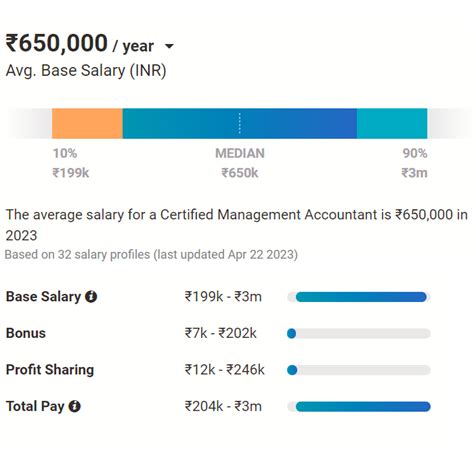This screenshot has height=474, width=474.
Task: Click the Base Salary range bar
Action: (x=361, y=297)
